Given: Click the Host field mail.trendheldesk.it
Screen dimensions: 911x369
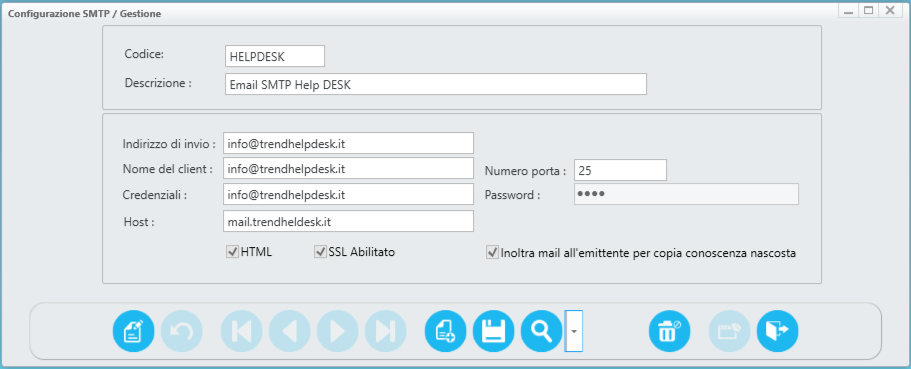Looking at the screenshot, I should pyautogui.click(x=349, y=221).
